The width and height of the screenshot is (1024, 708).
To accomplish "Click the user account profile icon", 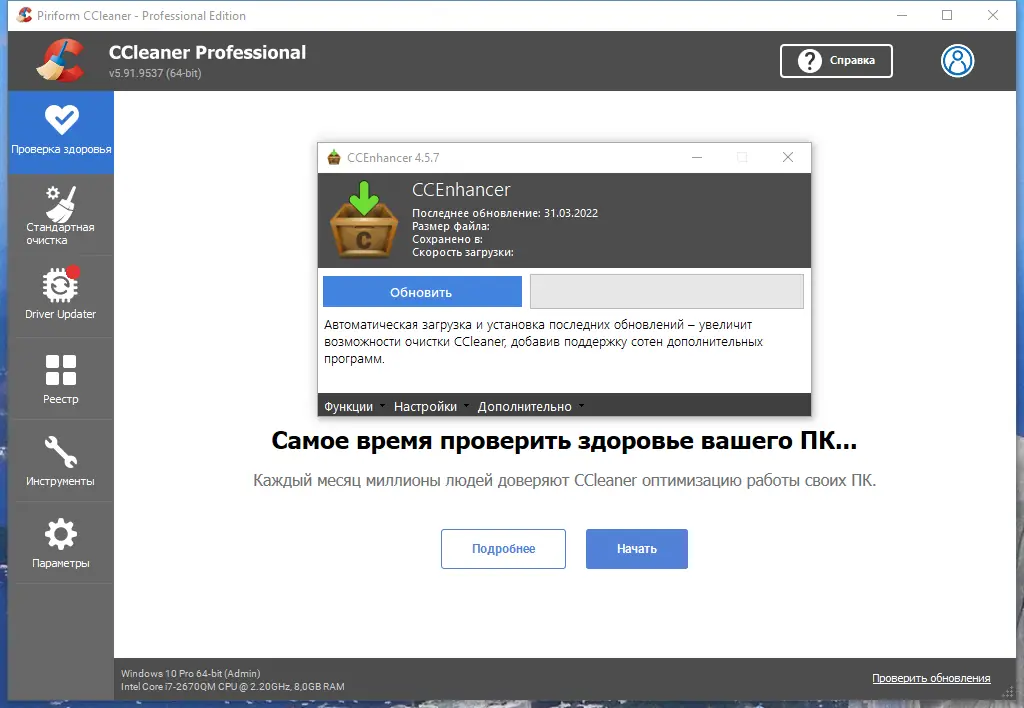I will coord(957,61).
